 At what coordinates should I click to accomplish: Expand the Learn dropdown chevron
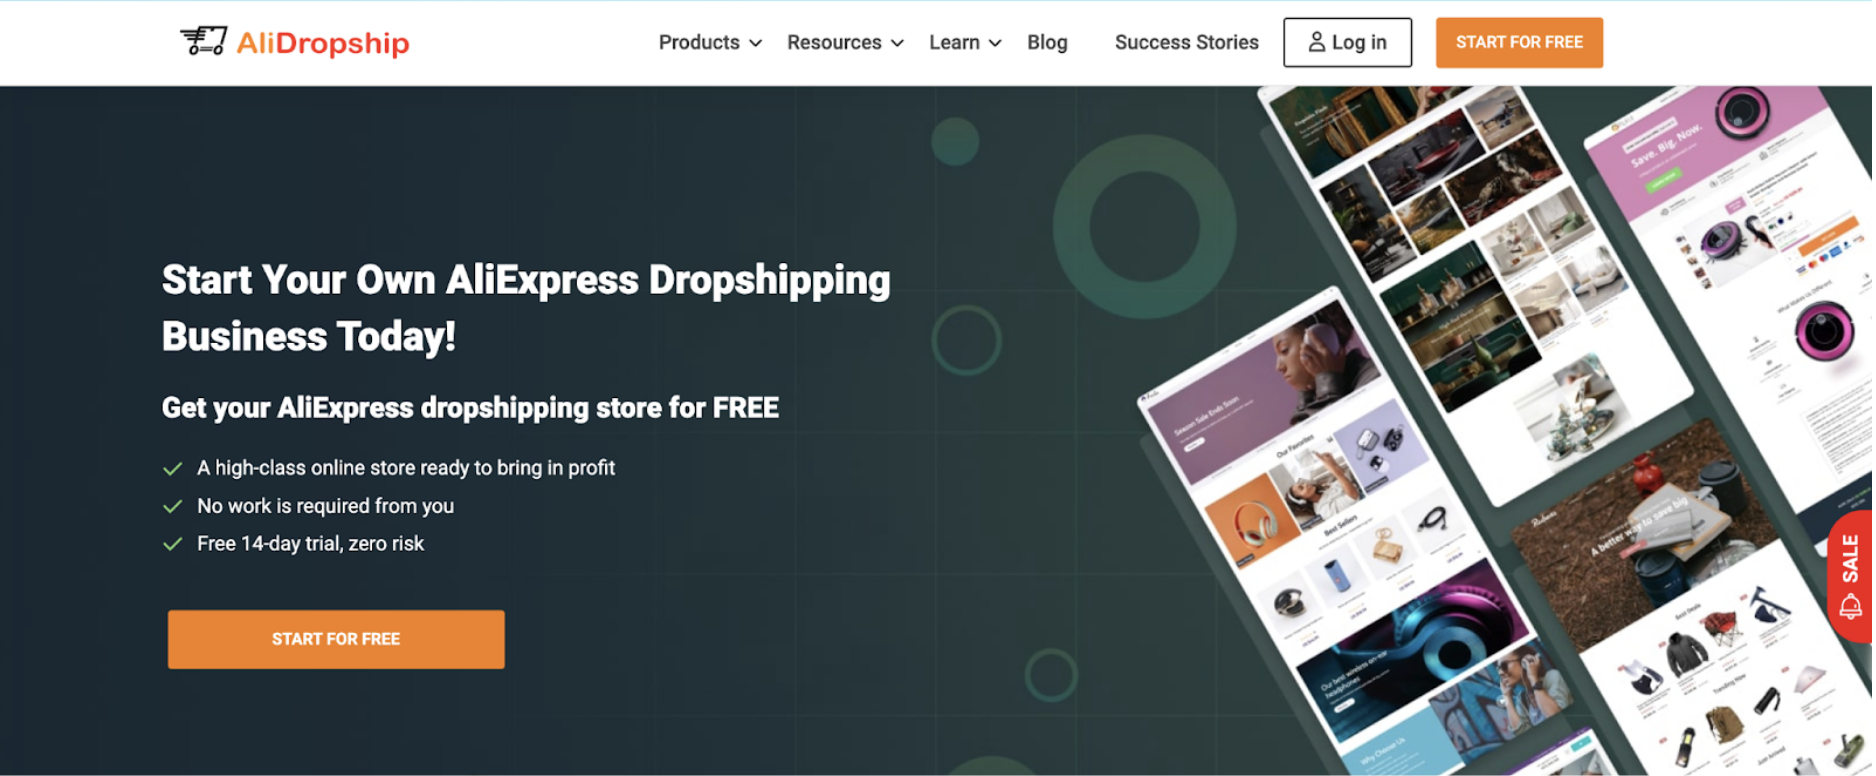click(x=995, y=43)
